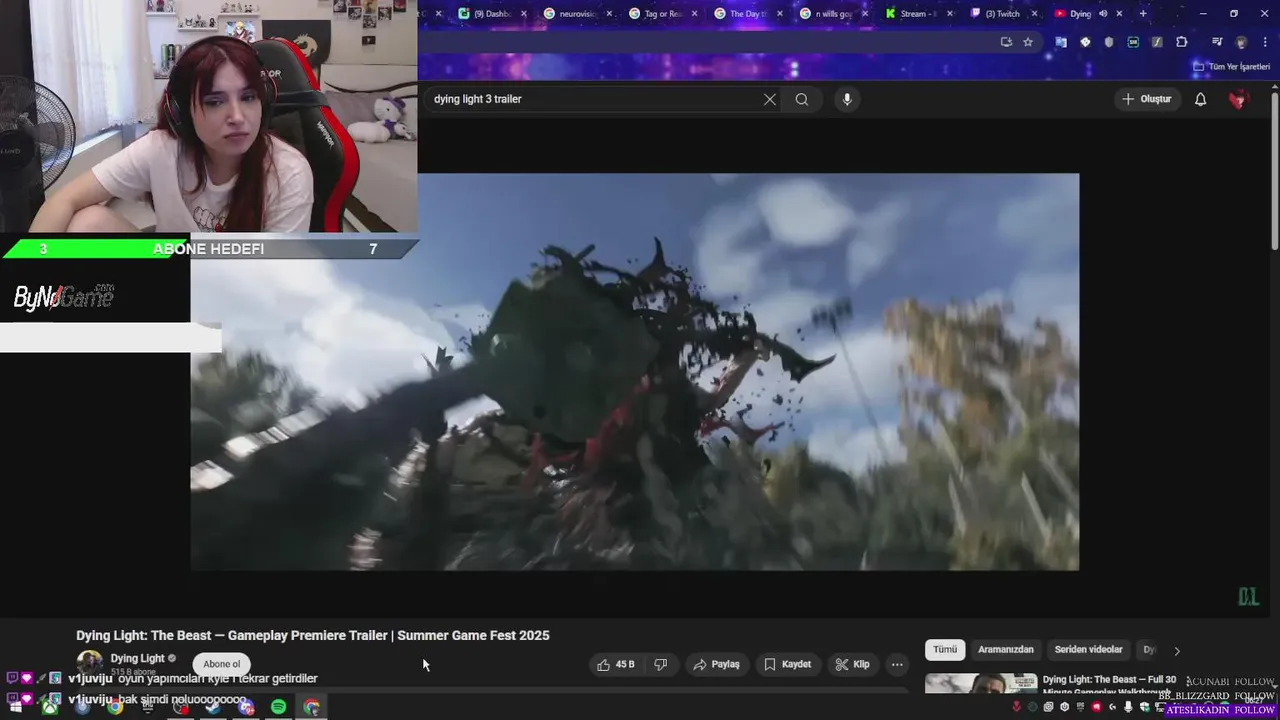Save the video with Kaydet
1280x720 pixels.
point(787,664)
